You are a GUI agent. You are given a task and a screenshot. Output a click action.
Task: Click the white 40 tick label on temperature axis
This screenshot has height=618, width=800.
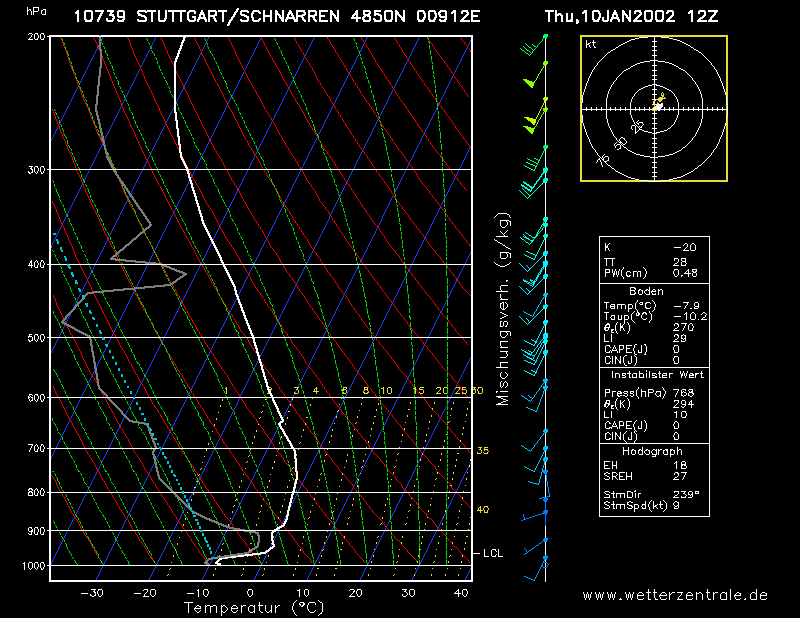click(x=461, y=593)
